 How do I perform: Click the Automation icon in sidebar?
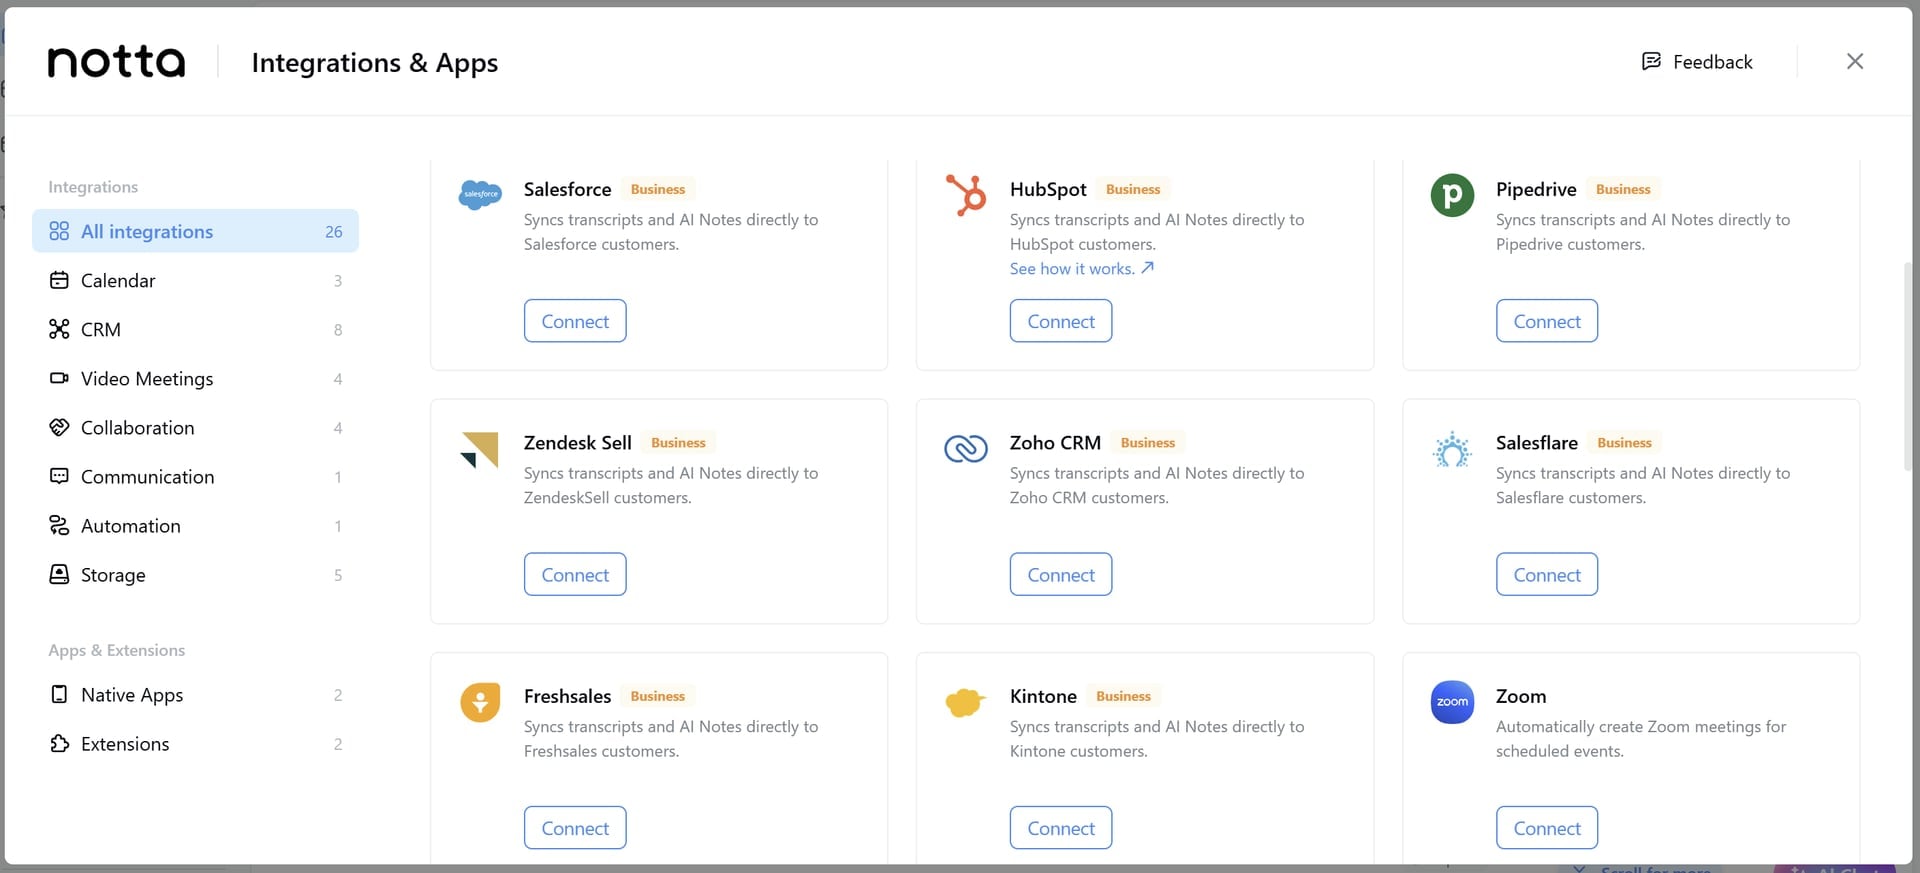tap(59, 526)
